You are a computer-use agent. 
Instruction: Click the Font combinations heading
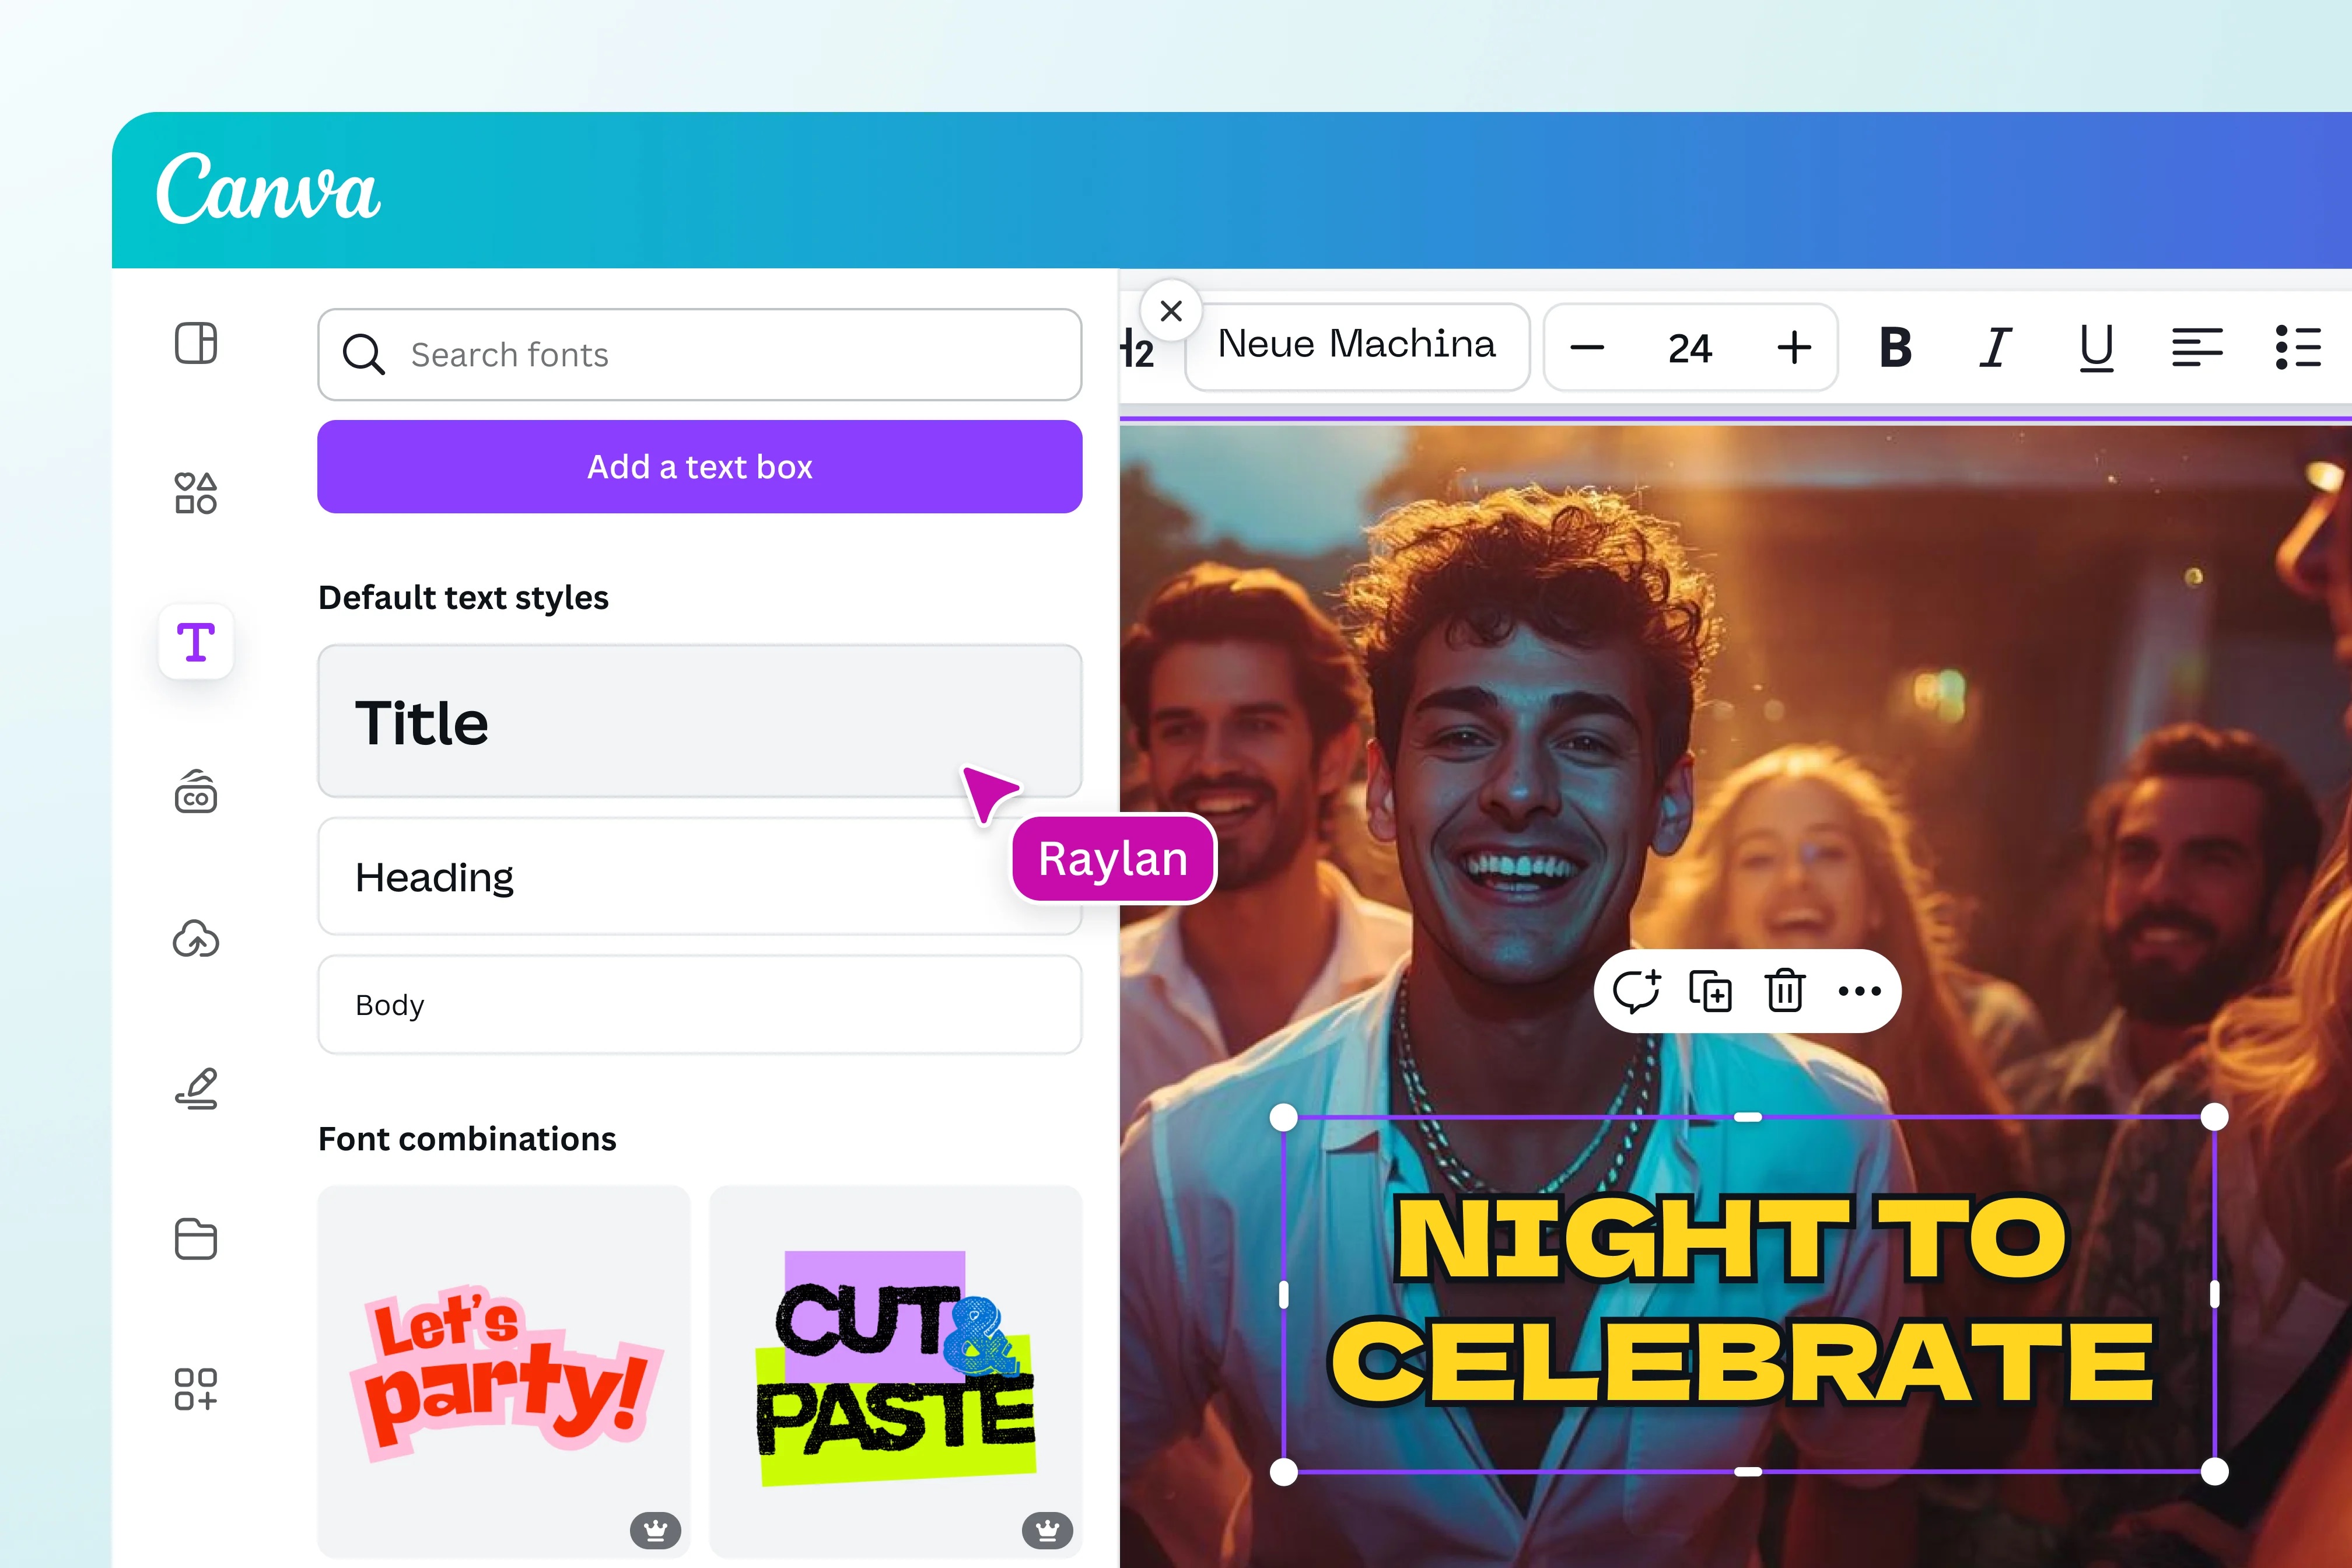coord(467,1139)
